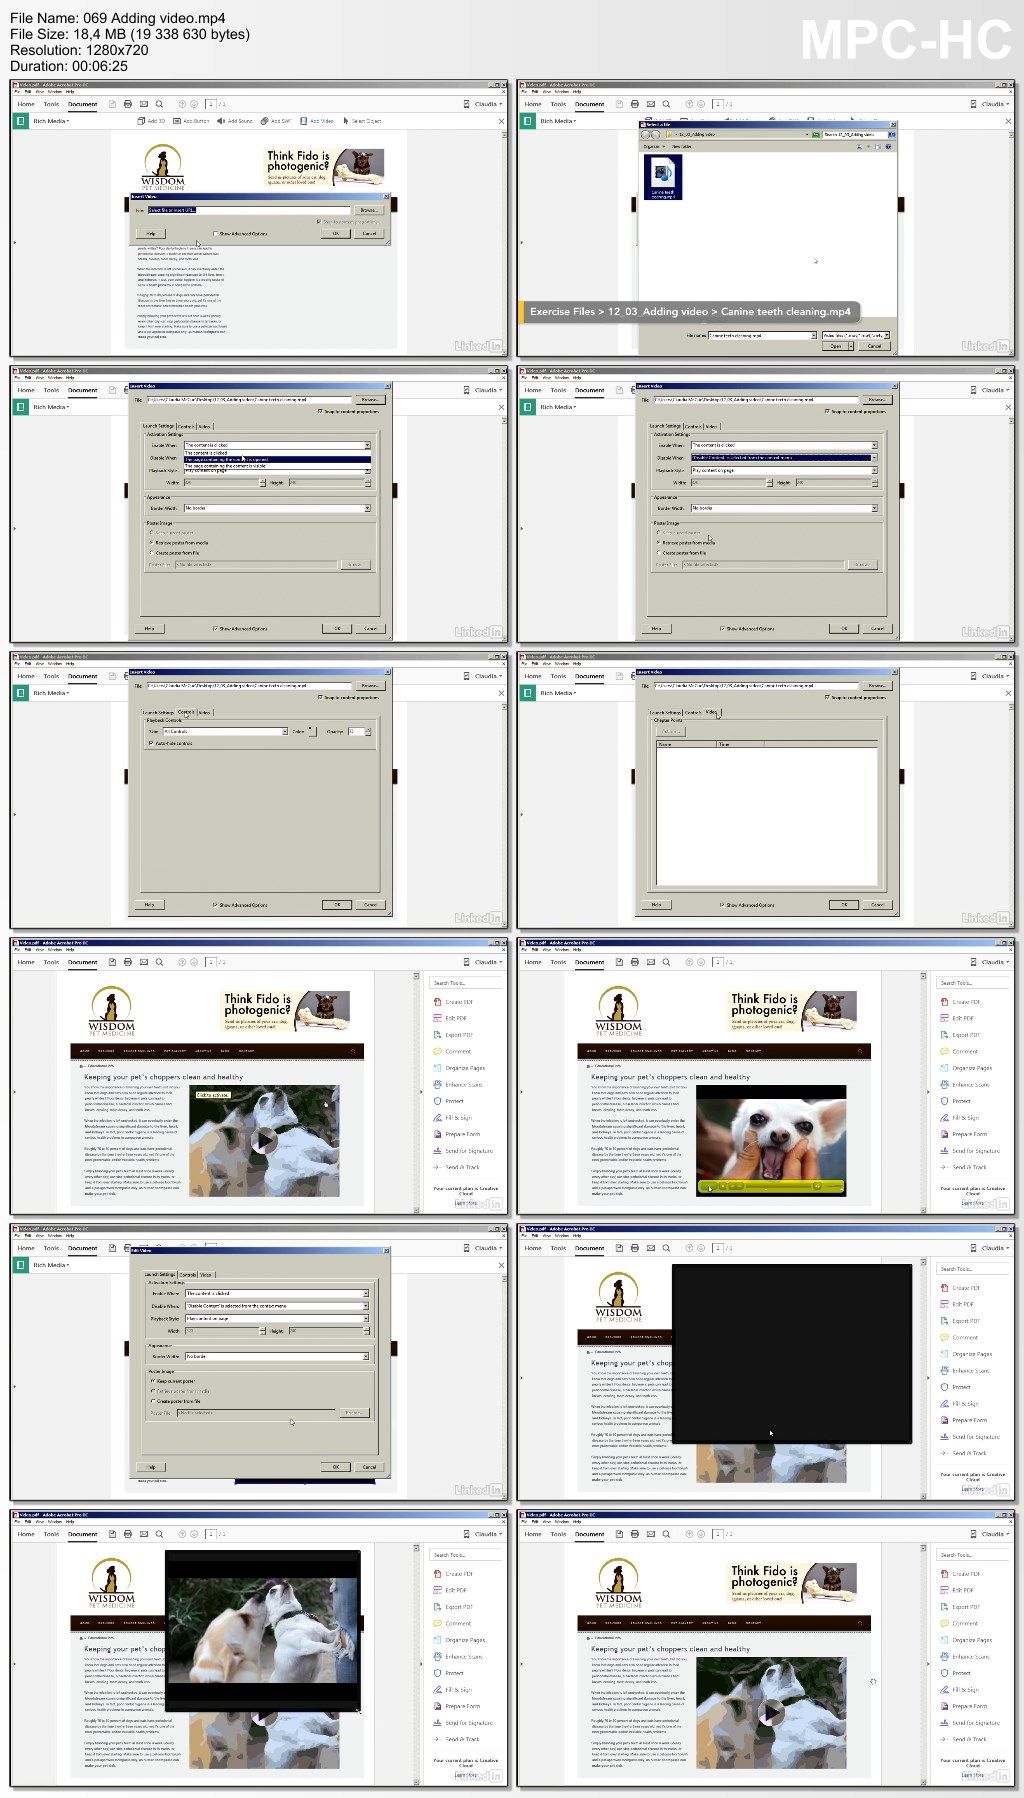Select Keep current poster in Edit Video thumbnail

click(x=153, y=1381)
